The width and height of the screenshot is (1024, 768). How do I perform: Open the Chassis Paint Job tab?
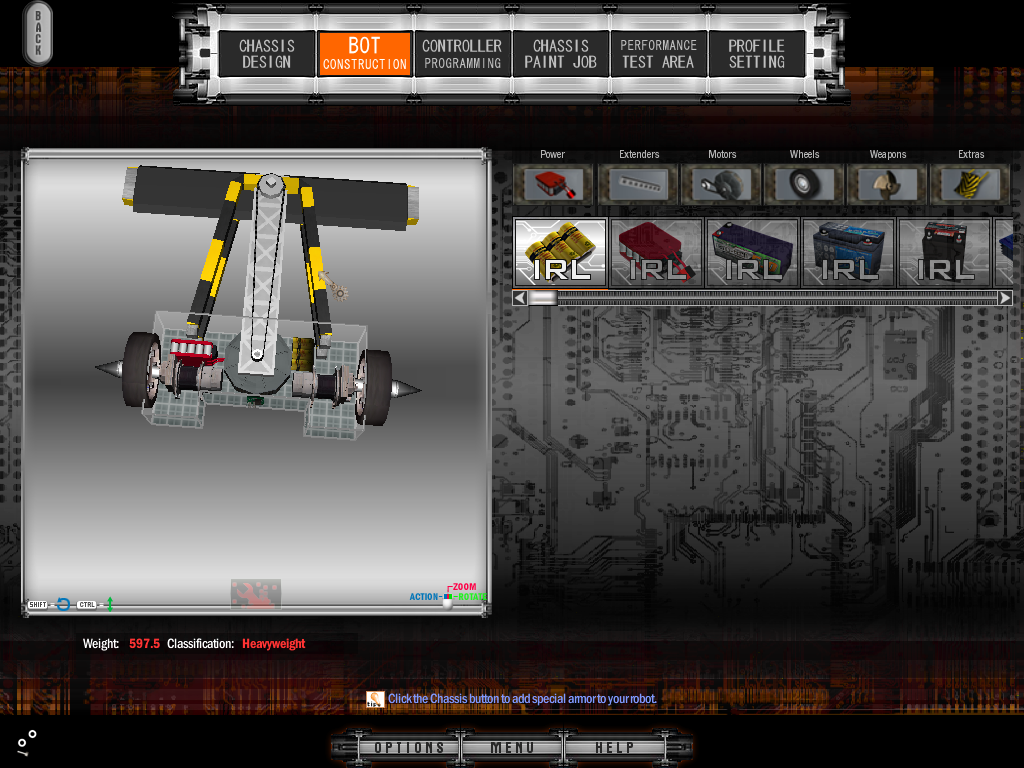(x=560, y=54)
